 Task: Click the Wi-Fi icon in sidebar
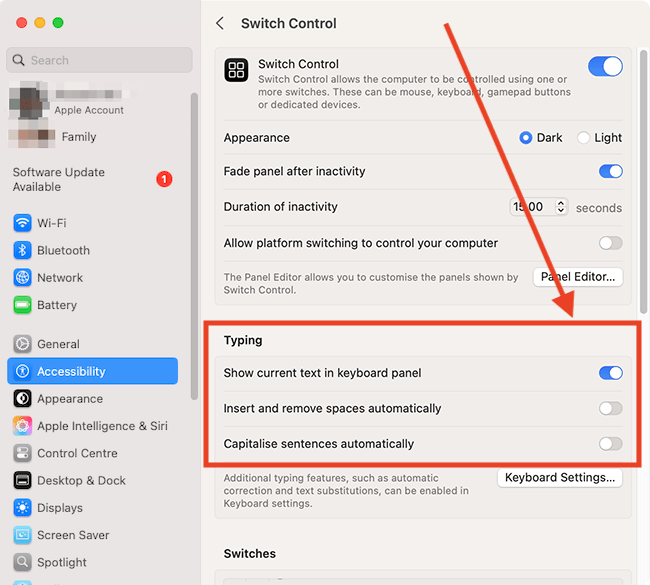[x=22, y=223]
